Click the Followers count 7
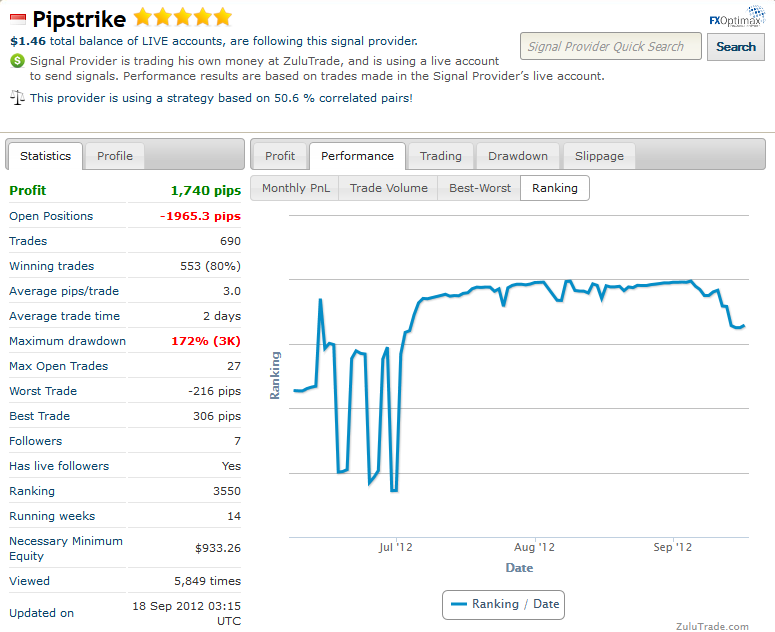 pyautogui.click(x=237, y=441)
